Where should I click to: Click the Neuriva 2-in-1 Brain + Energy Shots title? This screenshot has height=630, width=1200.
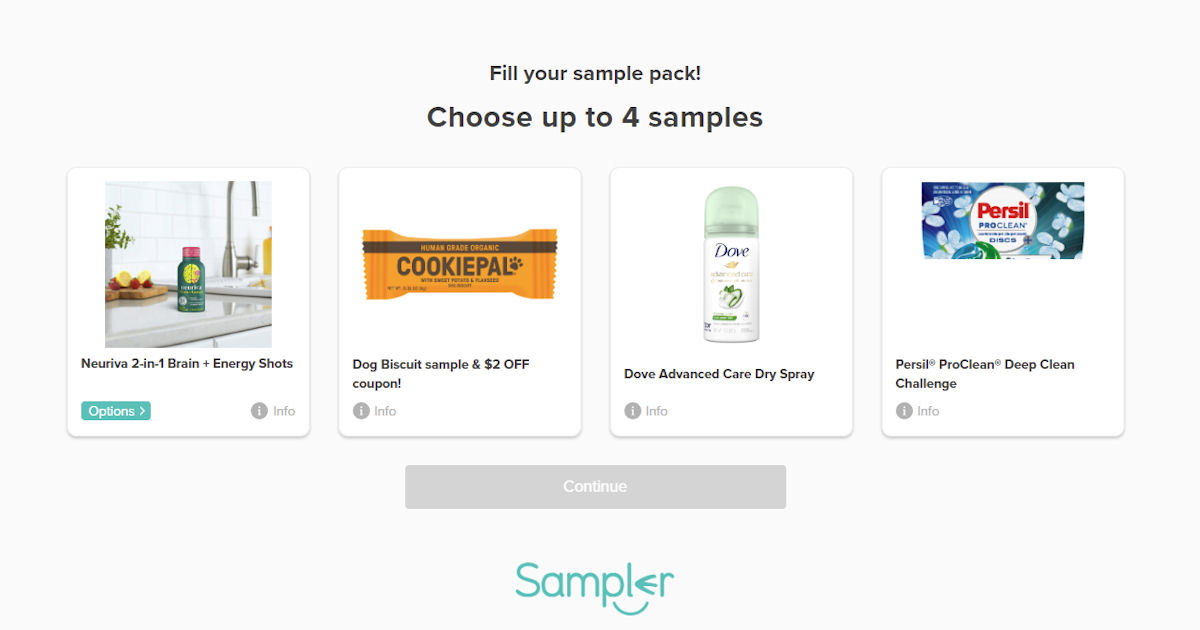187,364
